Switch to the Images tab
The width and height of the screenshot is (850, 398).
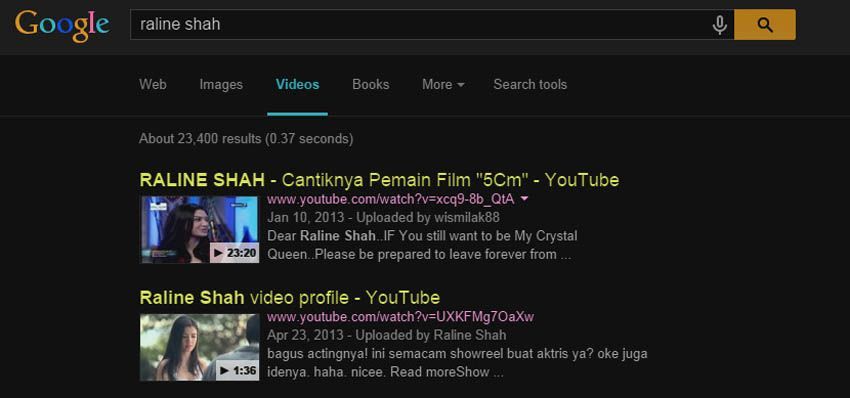pyautogui.click(x=221, y=85)
